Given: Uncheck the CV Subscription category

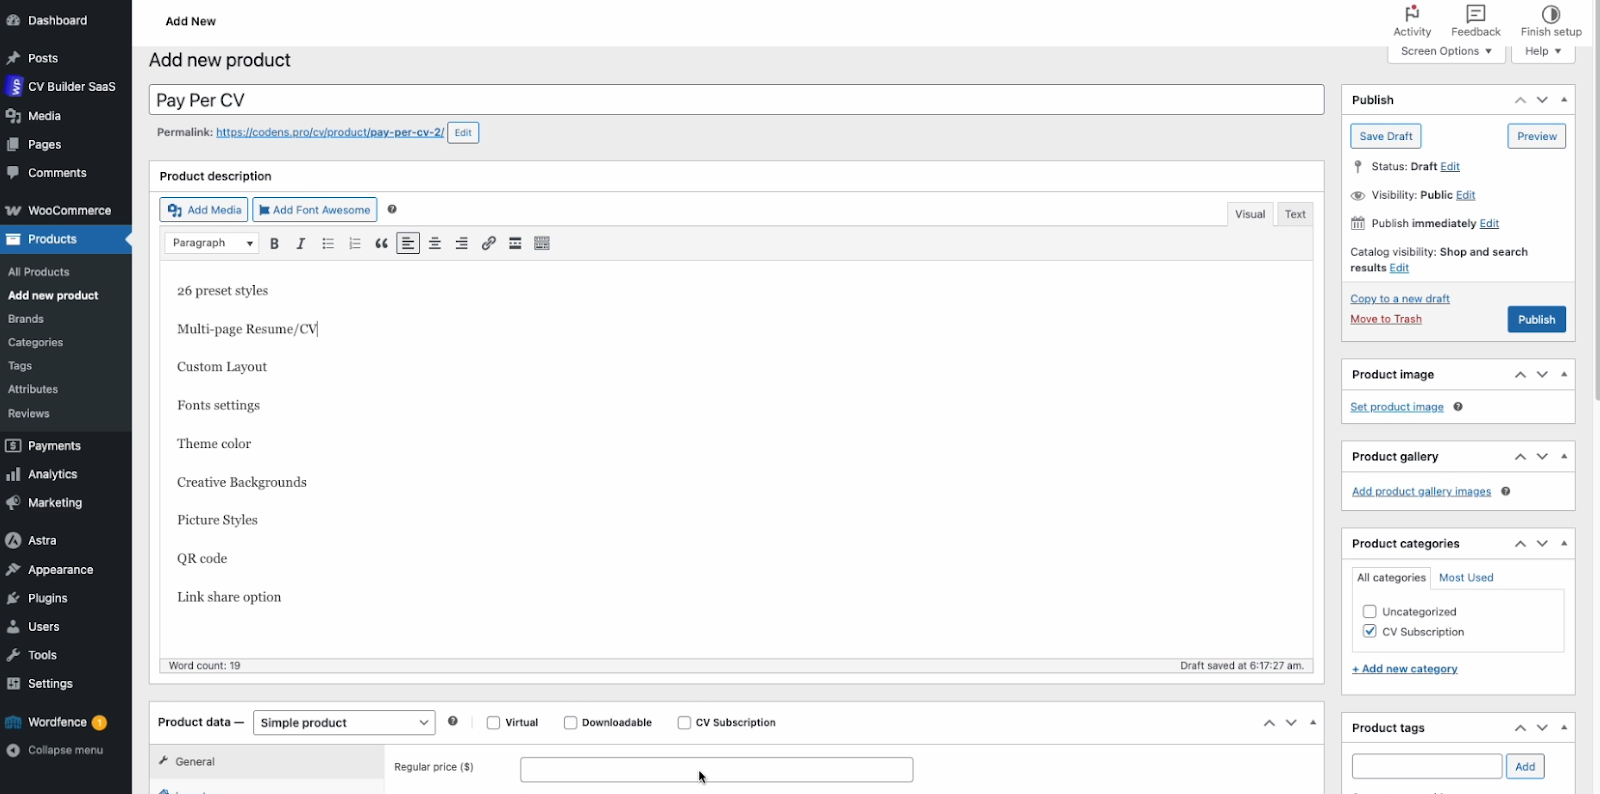Looking at the screenshot, I should click(x=1370, y=631).
